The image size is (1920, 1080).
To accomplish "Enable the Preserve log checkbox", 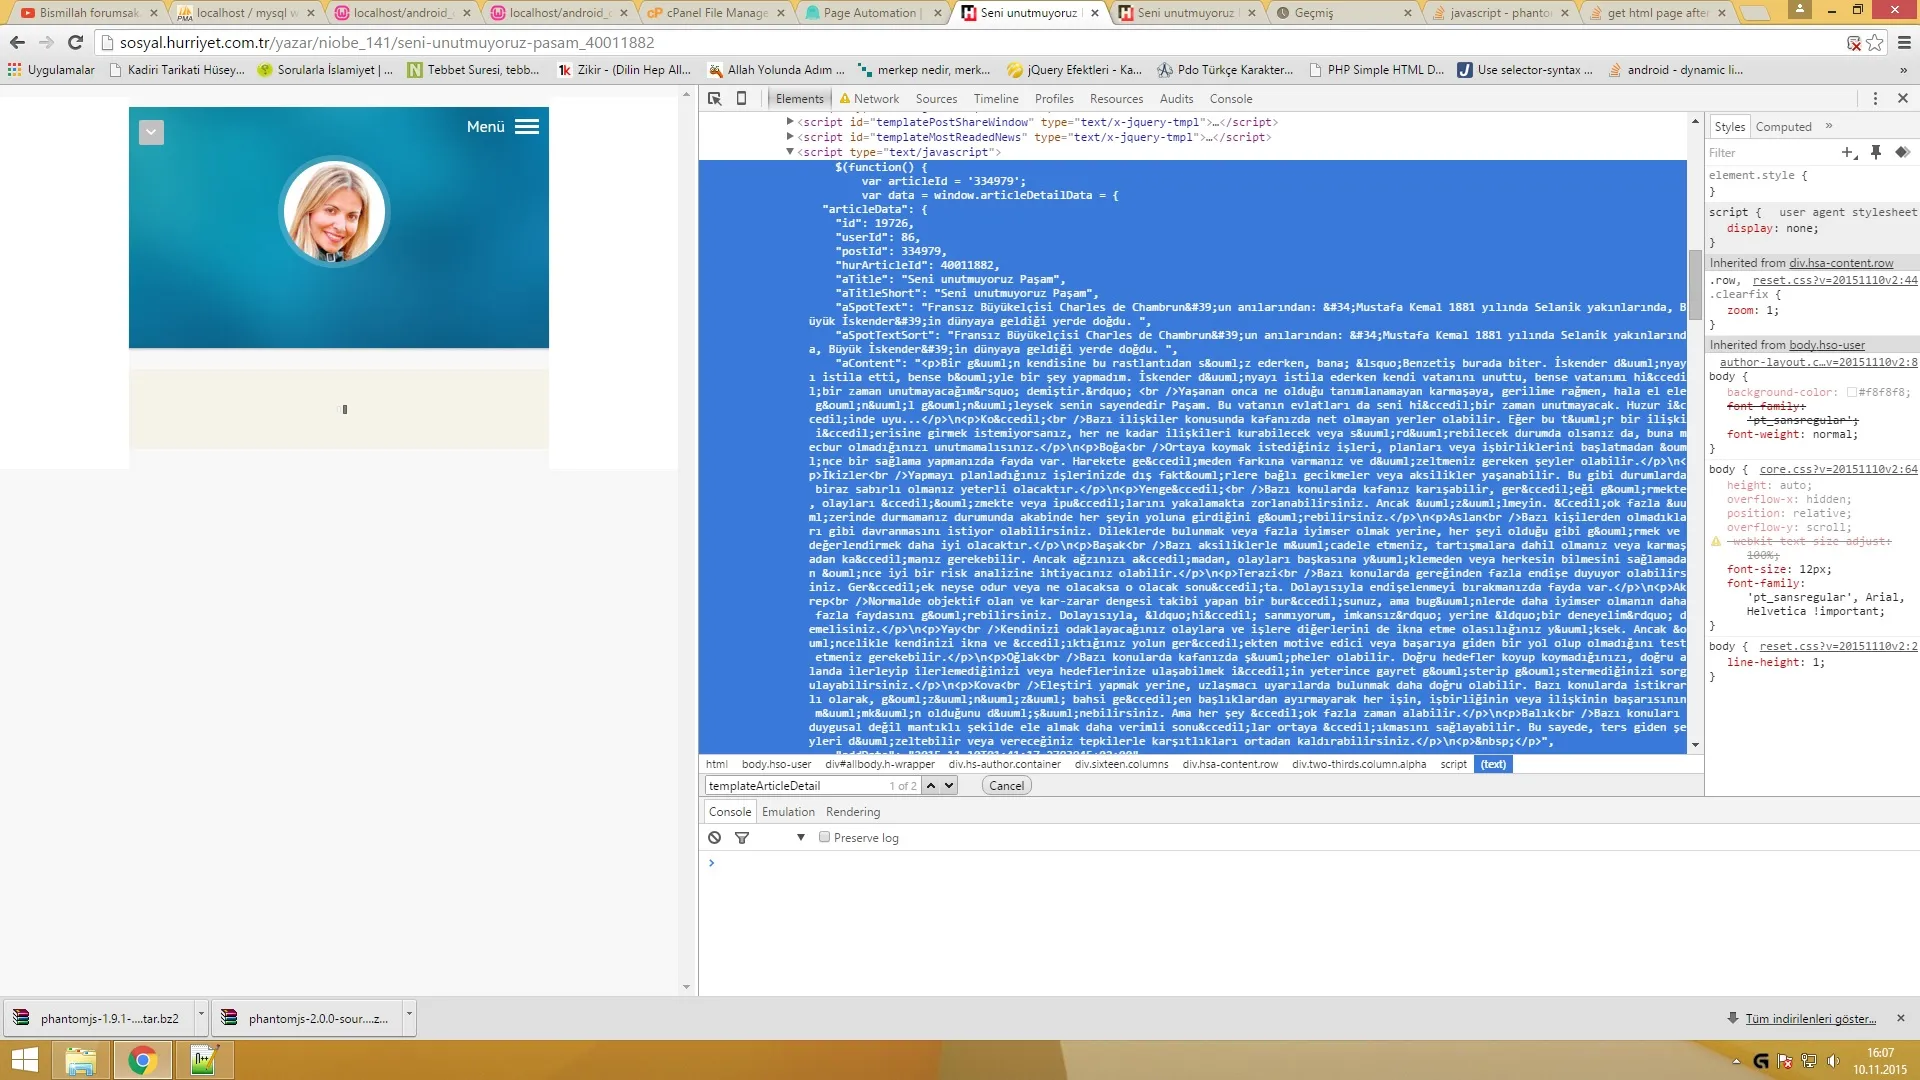I will point(824,838).
